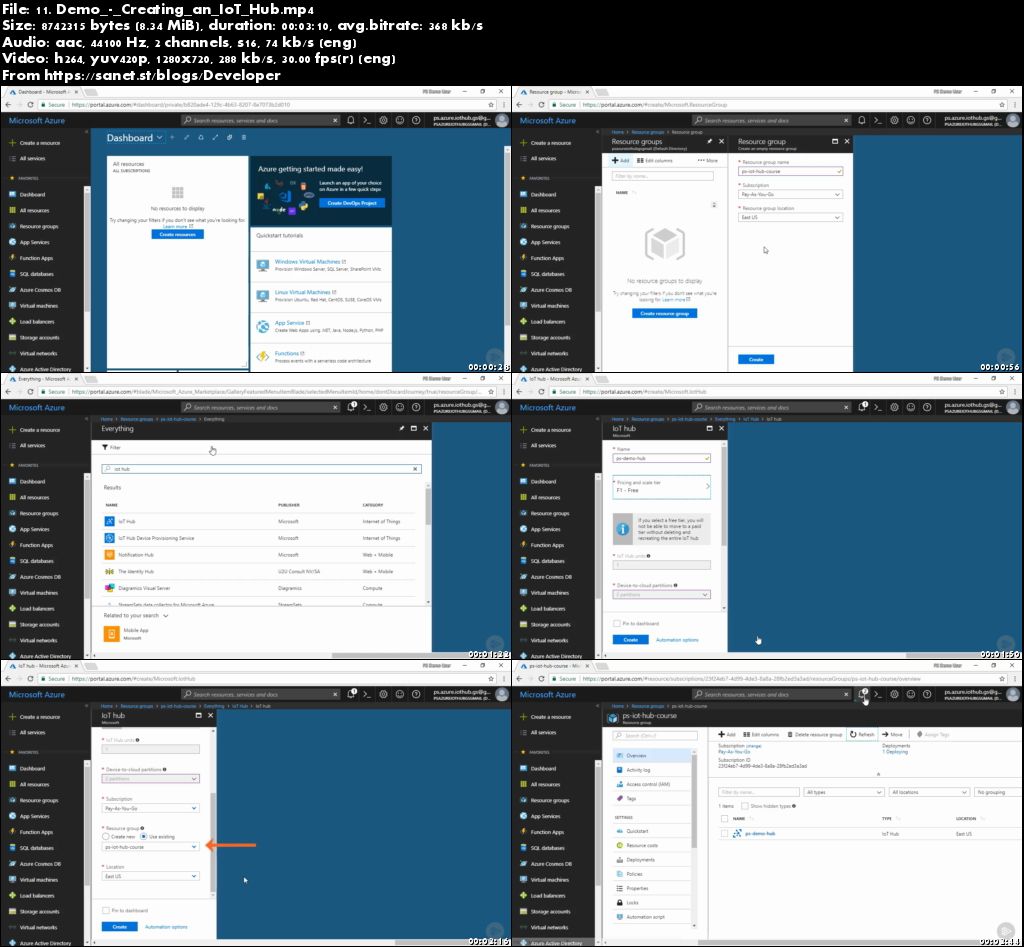The width and height of the screenshot is (1024, 947).
Task: Open Subscription dropdown on the Resource group creation blade
Action: click(790, 195)
